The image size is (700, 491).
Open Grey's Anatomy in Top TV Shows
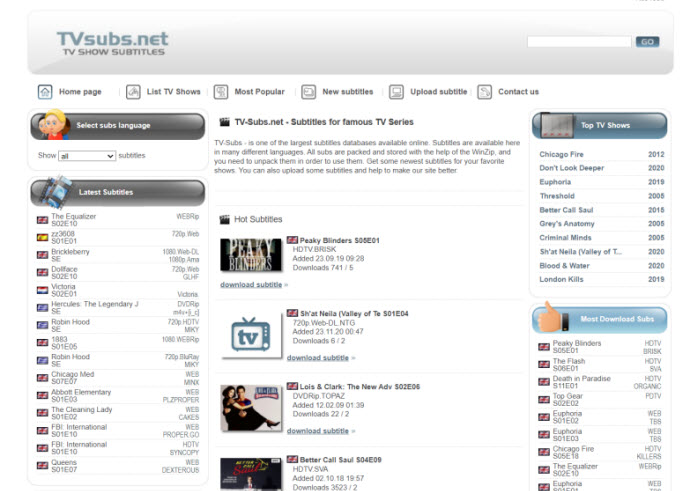[x=567, y=224]
